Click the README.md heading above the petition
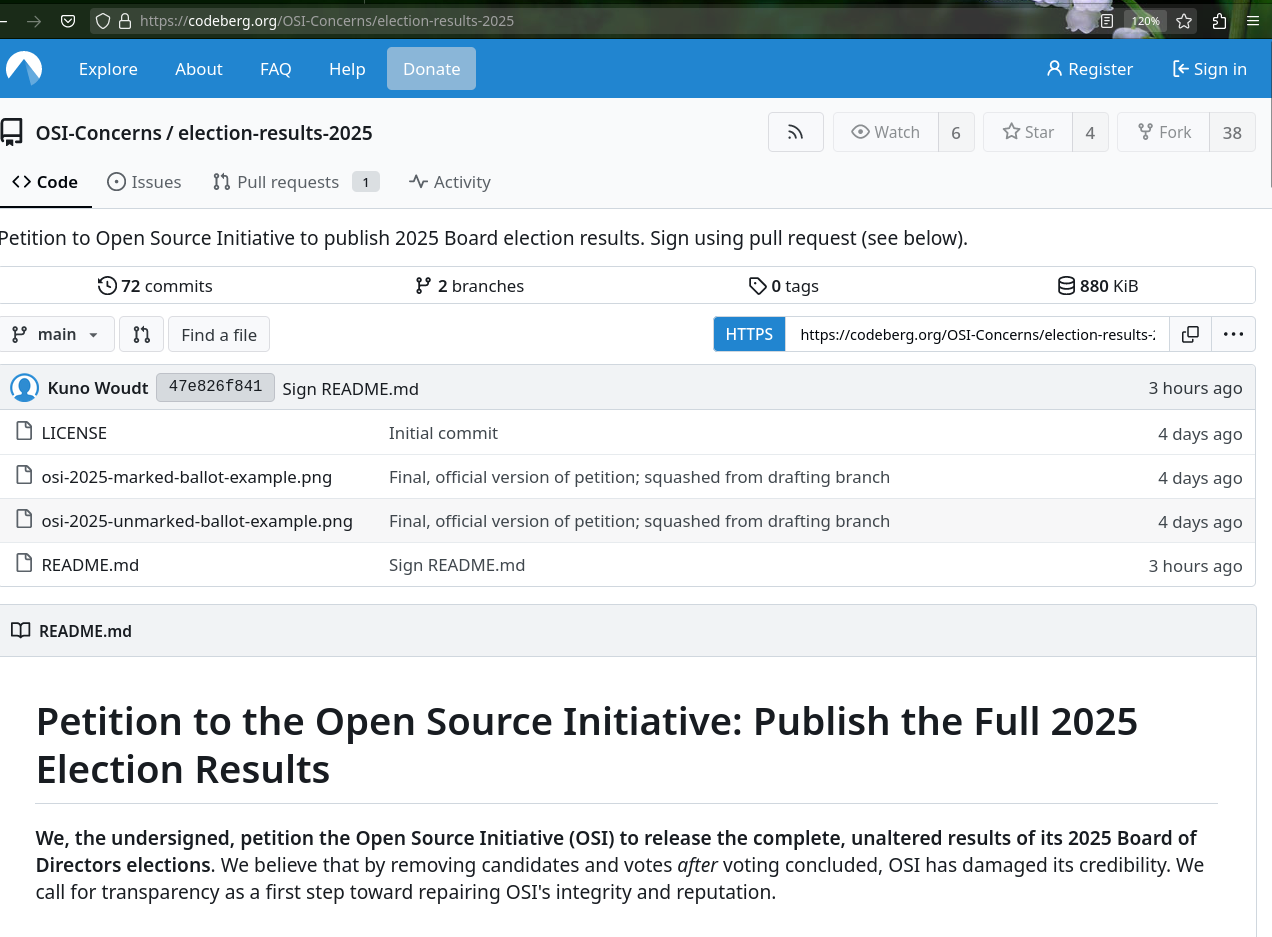Screen dimensions: 1272x937 (x=85, y=631)
